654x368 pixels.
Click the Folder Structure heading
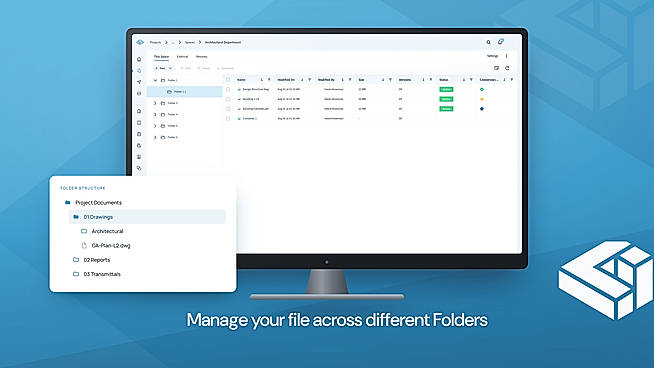pyautogui.click(x=83, y=188)
